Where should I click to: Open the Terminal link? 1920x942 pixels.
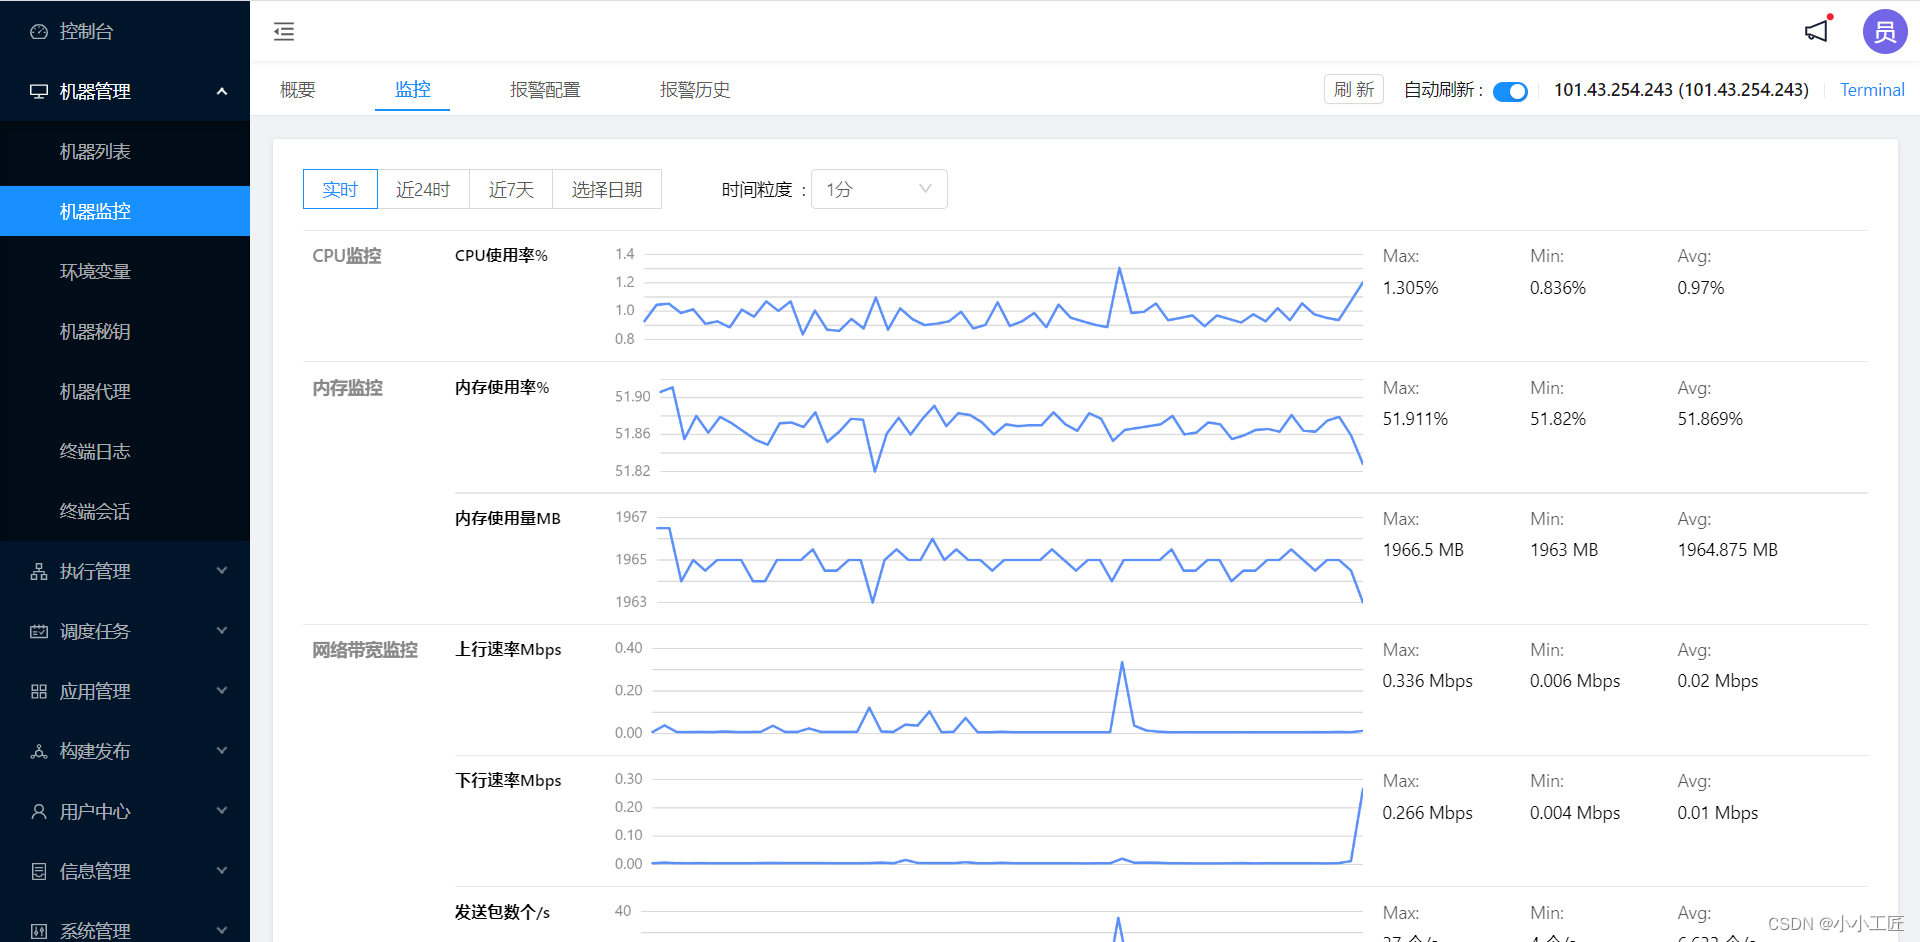tap(1872, 89)
